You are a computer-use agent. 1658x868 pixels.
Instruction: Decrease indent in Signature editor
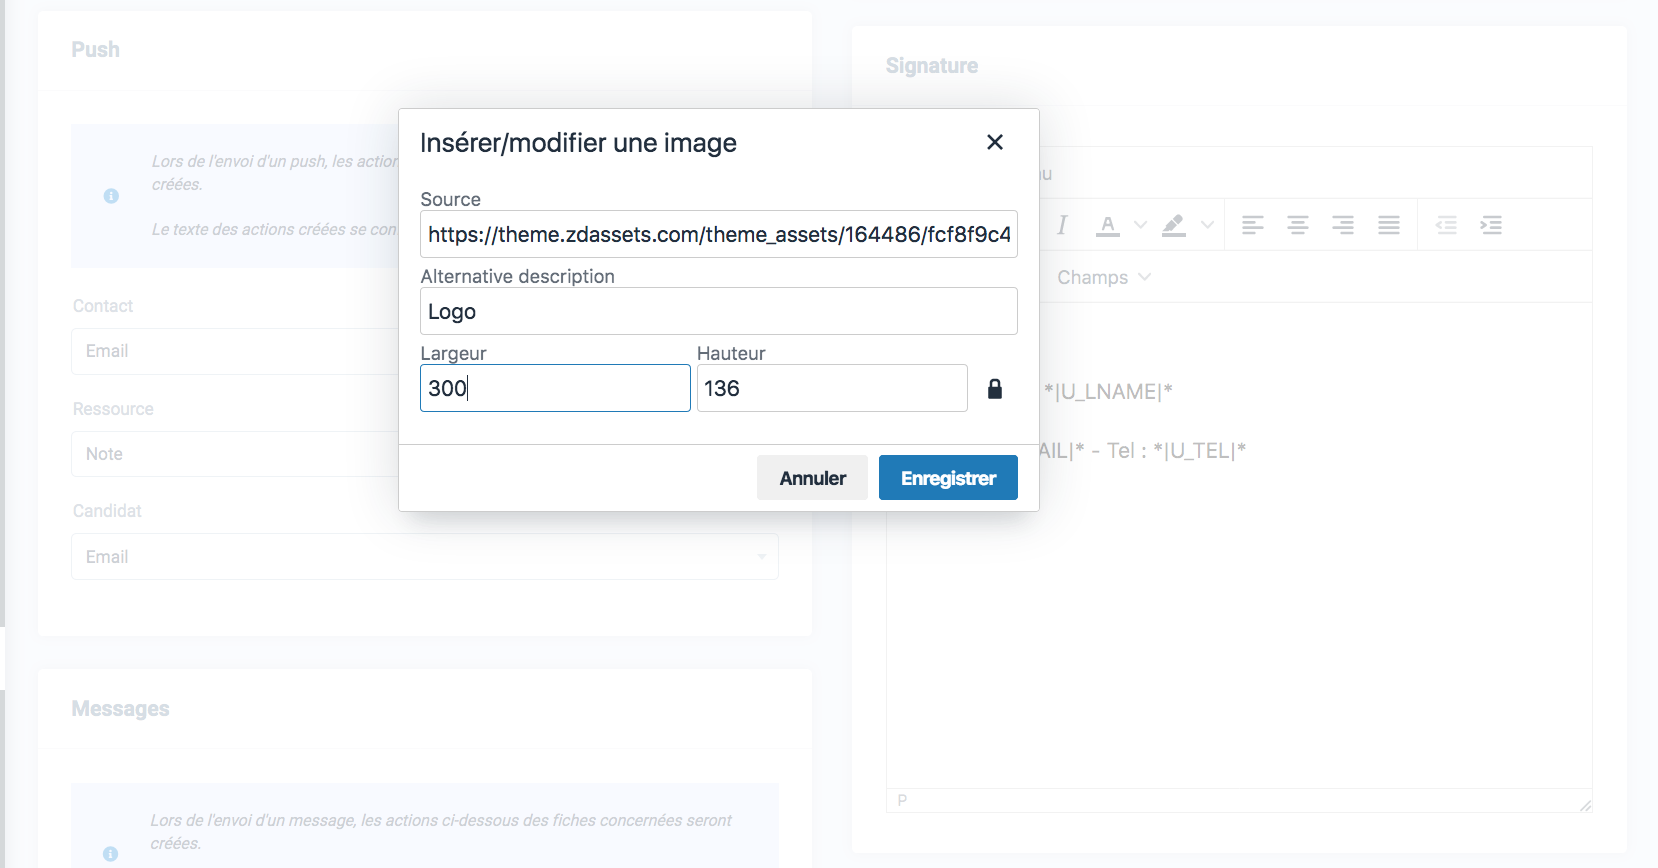[1446, 225]
